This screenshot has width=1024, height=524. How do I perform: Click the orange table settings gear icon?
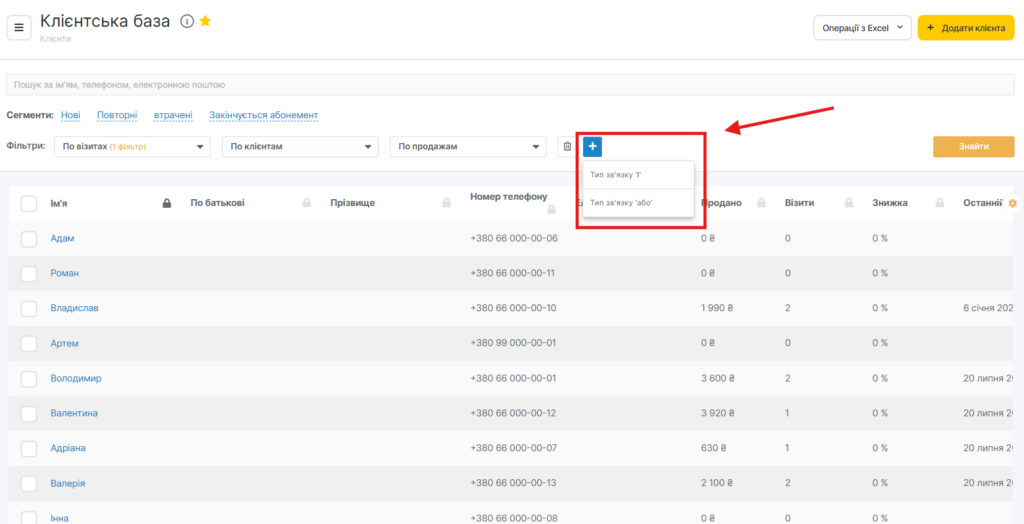click(x=1012, y=203)
